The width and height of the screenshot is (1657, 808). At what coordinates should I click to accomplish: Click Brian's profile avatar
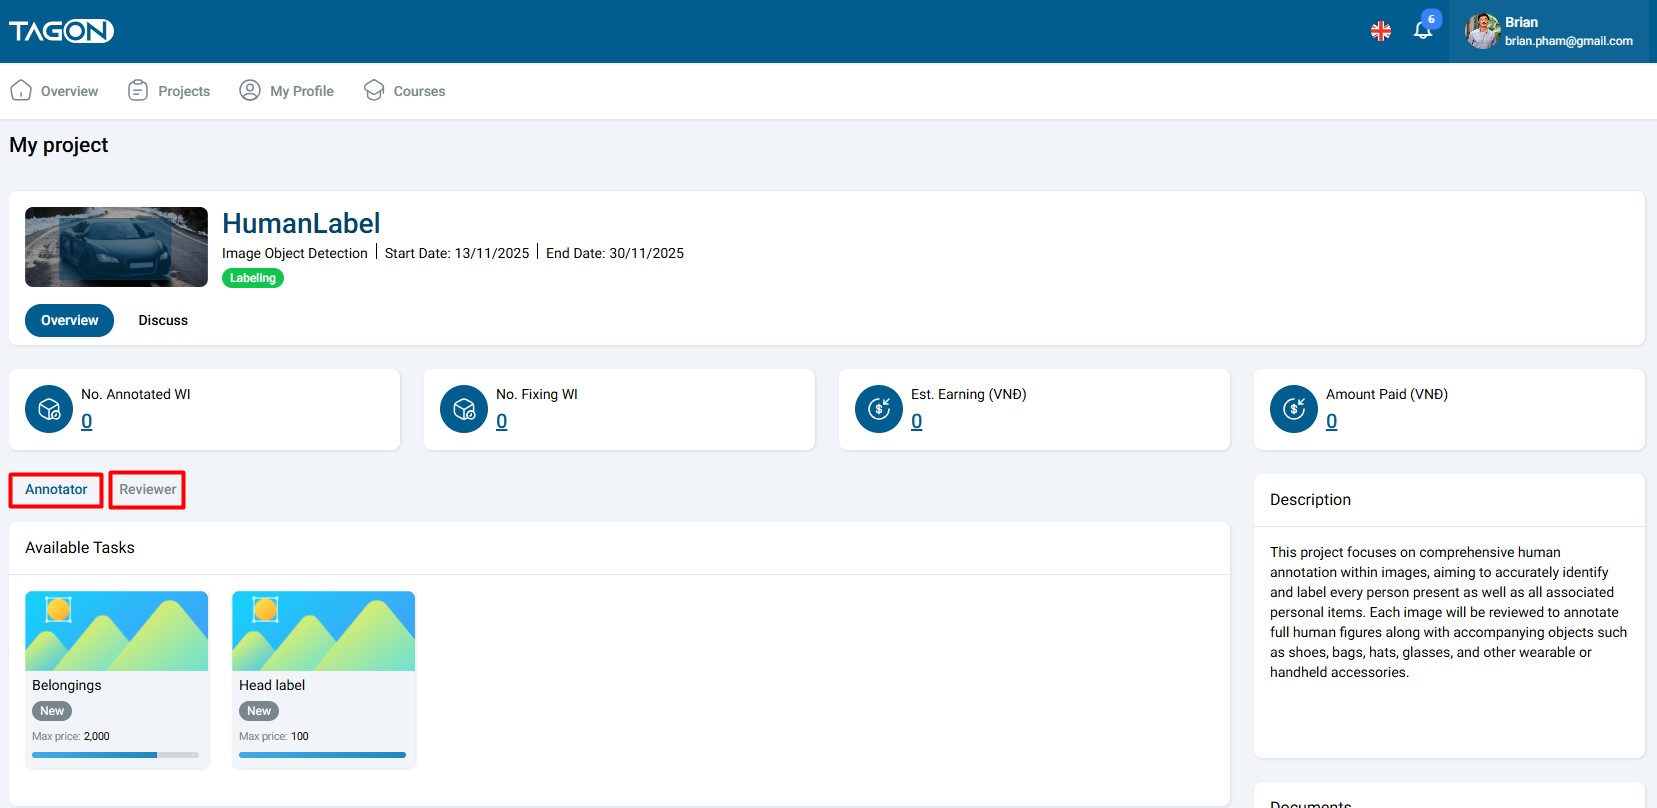[1481, 31]
